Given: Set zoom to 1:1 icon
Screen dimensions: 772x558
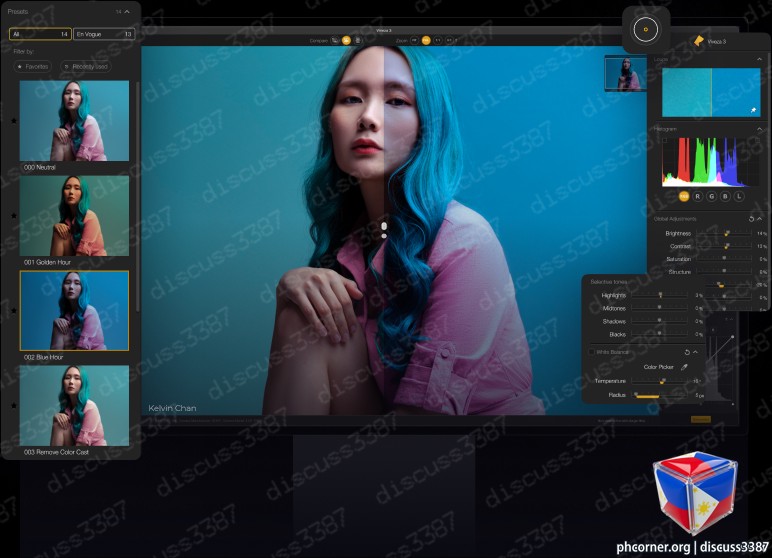Looking at the screenshot, I should point(438,40).
